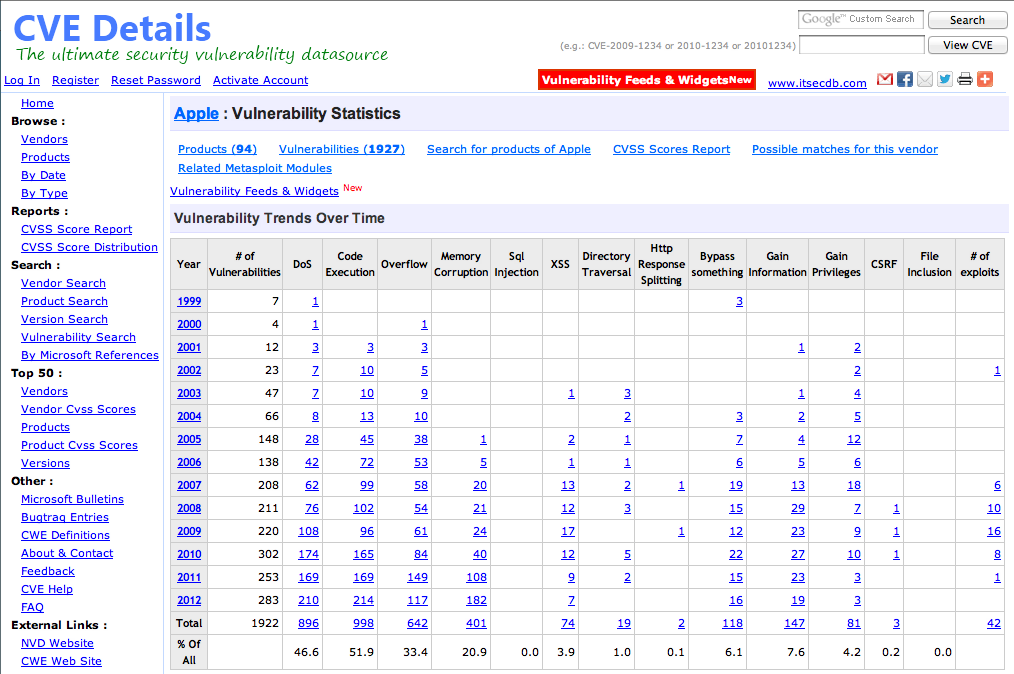
Task: Open Vulnerabilities (1927) link
Action: click(341, 149)
